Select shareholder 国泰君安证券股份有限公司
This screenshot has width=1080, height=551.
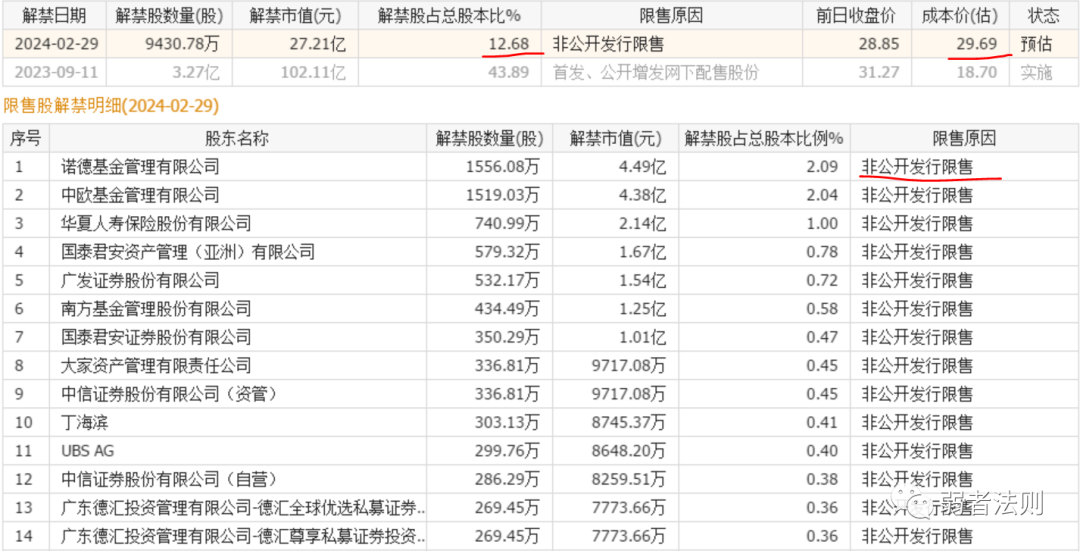pos(156,337)
